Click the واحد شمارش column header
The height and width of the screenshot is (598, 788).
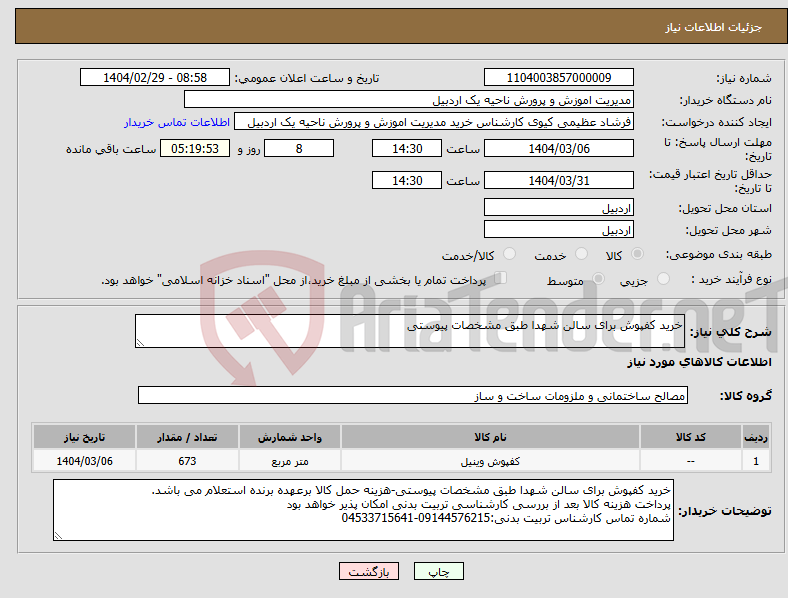pyautogui.click(x=290, y=437)
